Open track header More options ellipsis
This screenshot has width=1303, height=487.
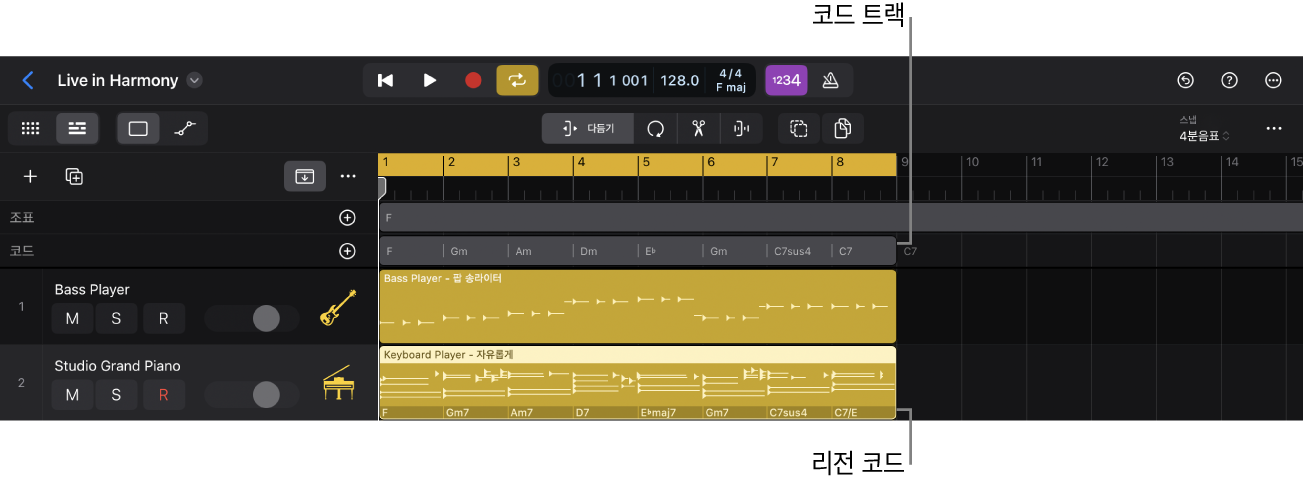click(348, 176)
